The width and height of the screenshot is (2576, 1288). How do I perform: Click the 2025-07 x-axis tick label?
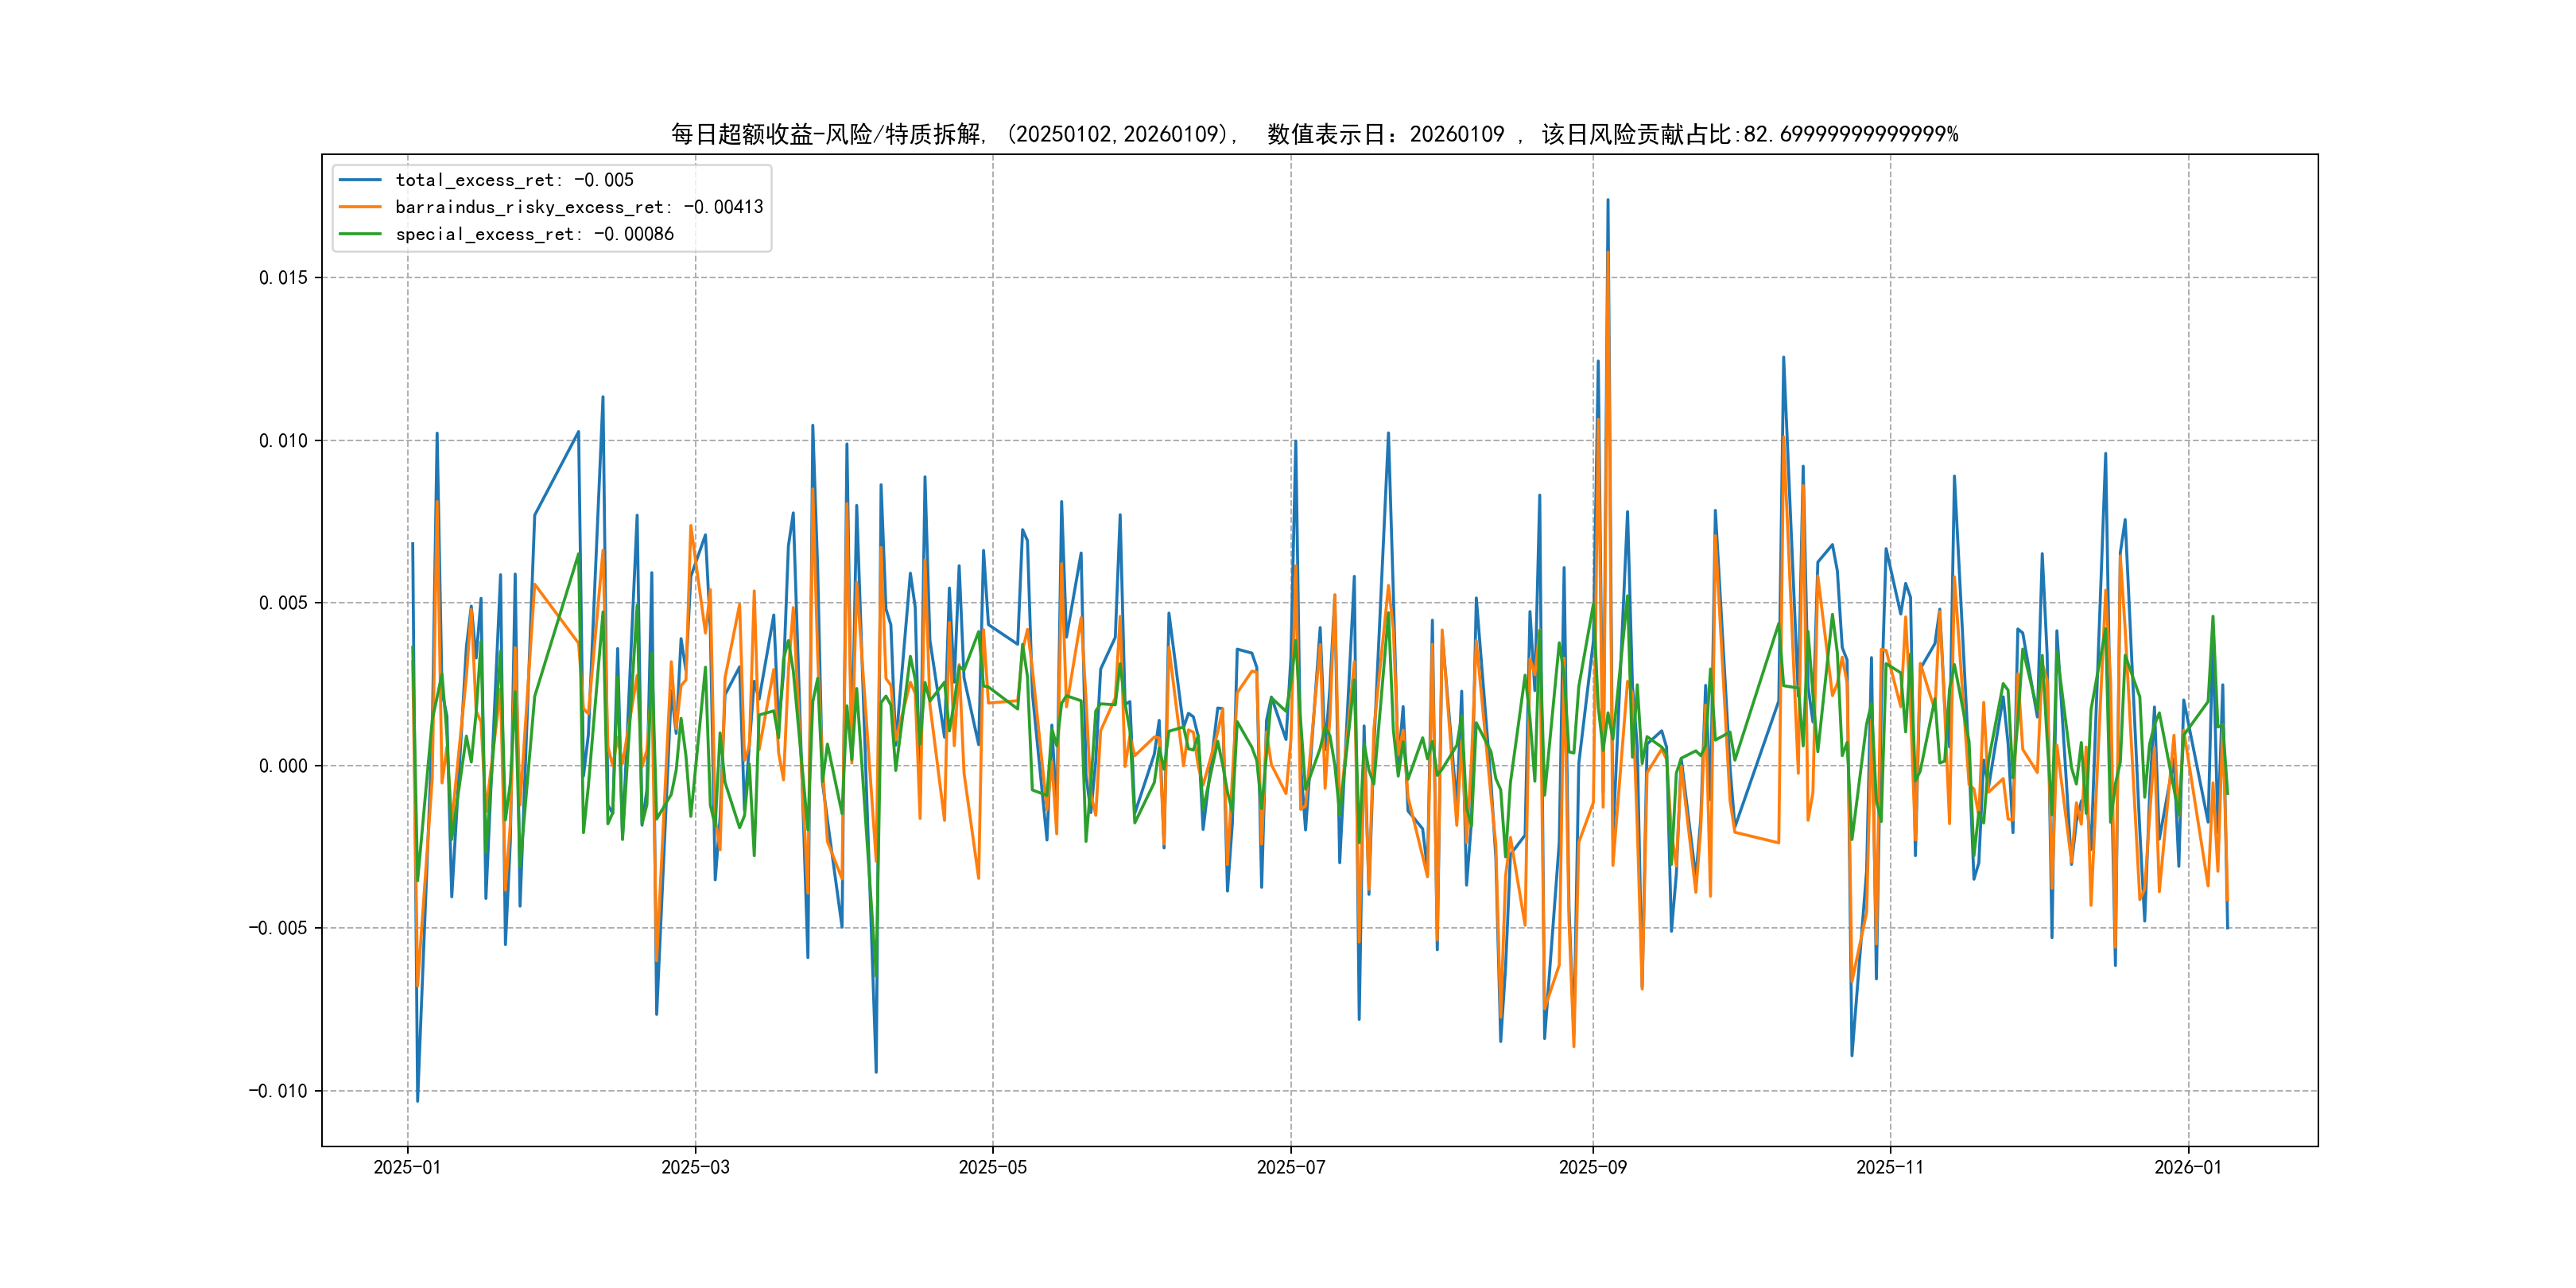pos(1290,1167)
